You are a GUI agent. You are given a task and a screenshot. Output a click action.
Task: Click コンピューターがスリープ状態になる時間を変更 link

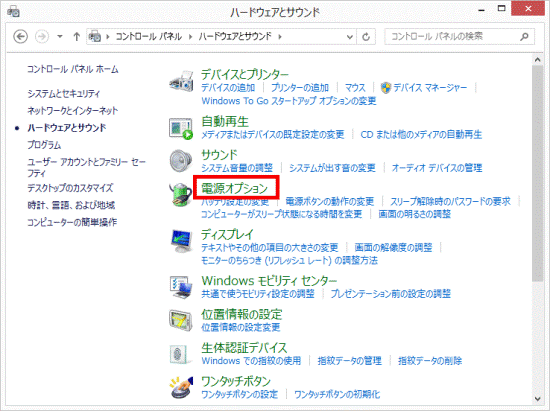281,214
